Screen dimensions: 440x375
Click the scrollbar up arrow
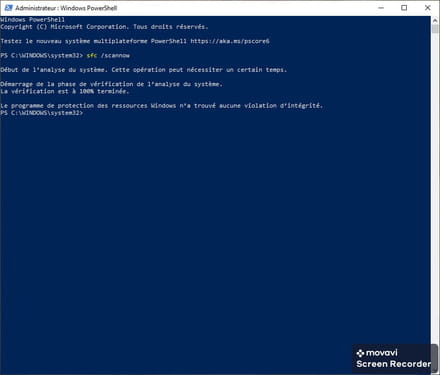pos(435,20)
